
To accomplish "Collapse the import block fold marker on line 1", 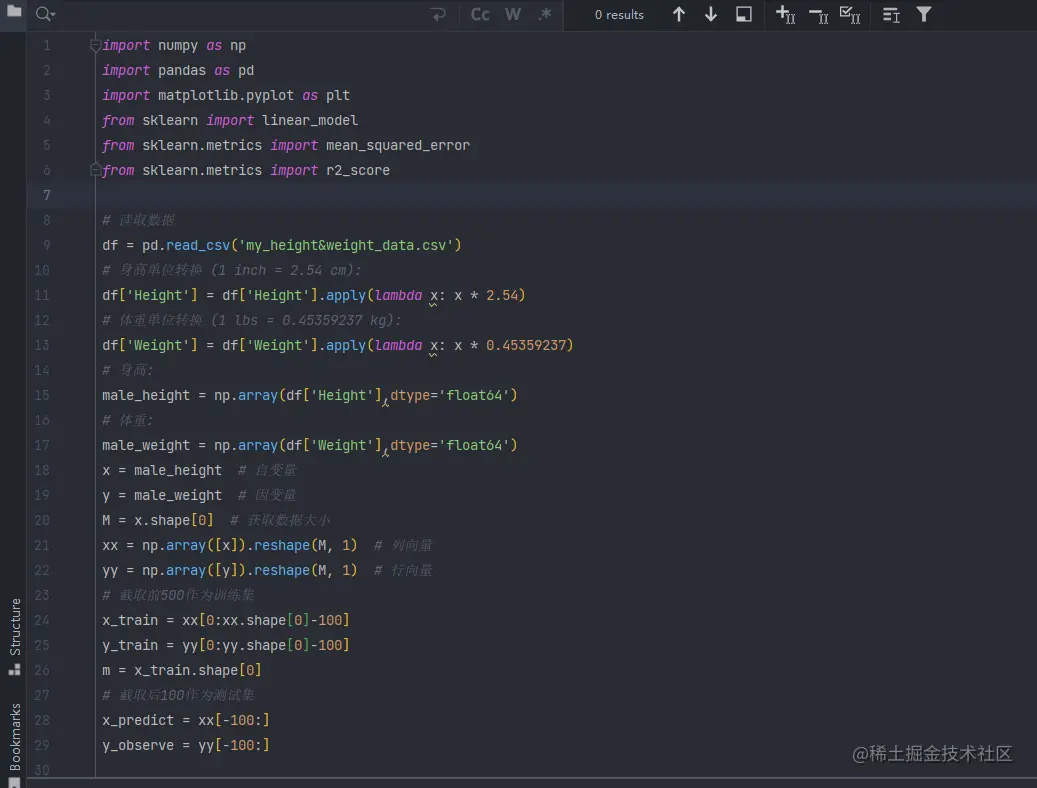I will [95, 45].
